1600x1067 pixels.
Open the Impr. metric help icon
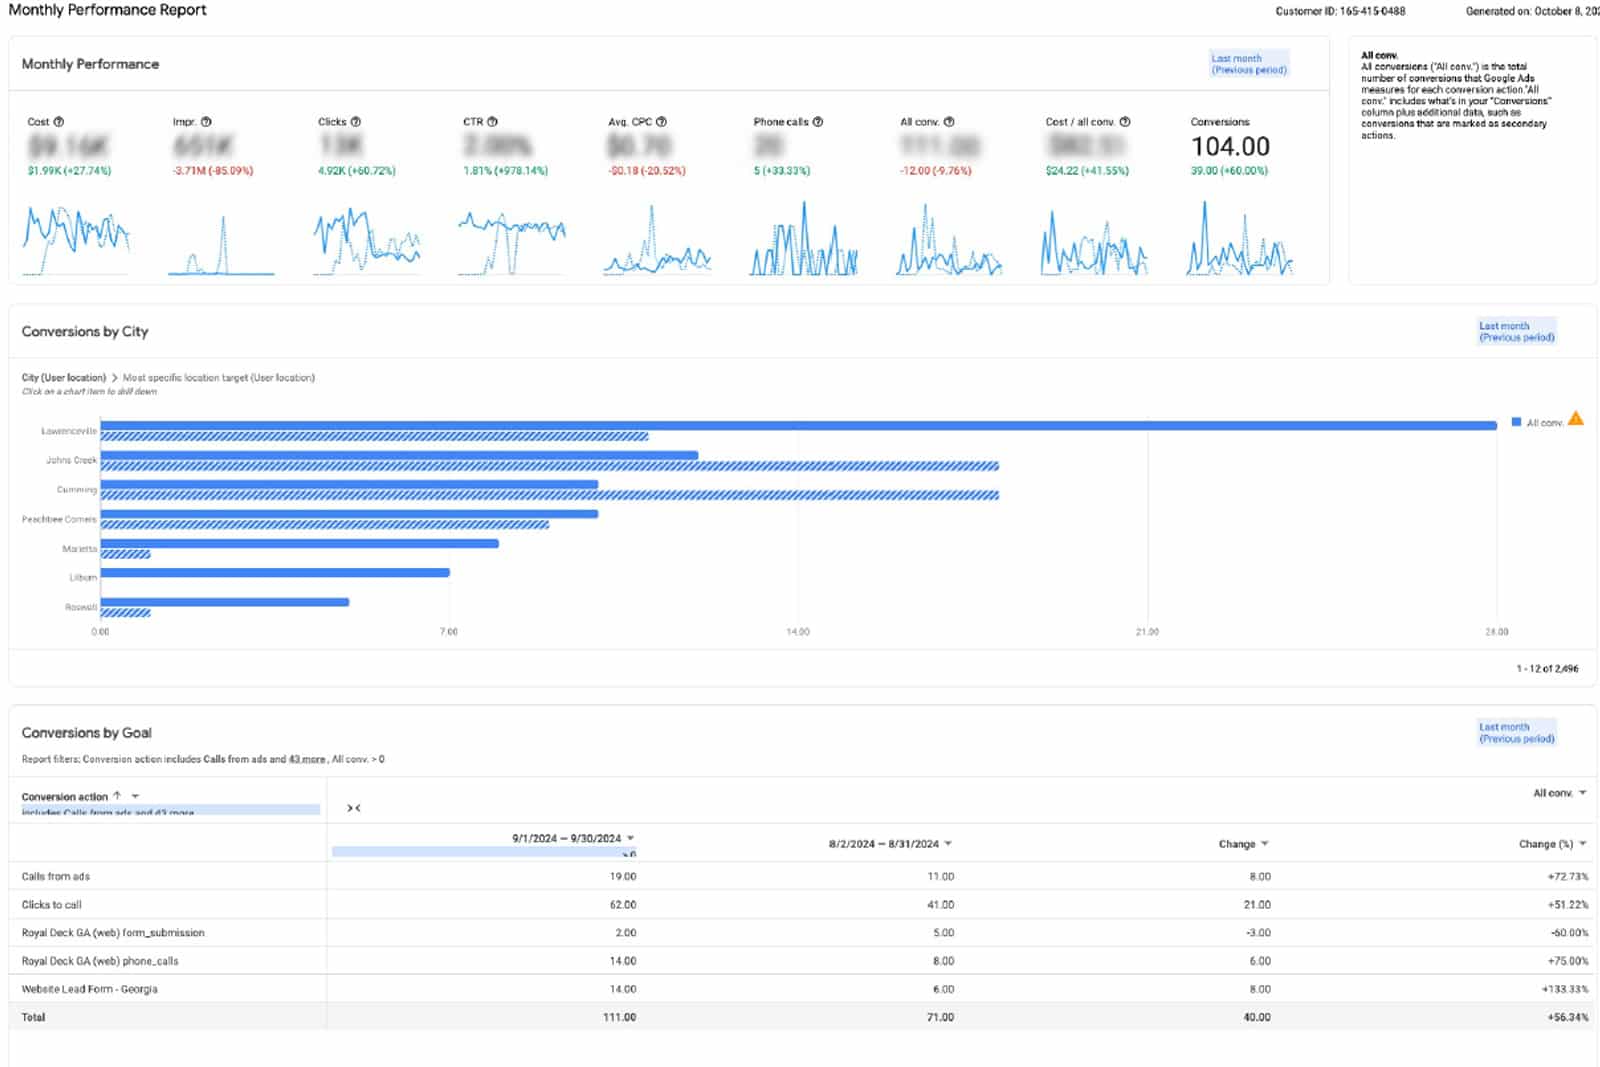point(206,122)
